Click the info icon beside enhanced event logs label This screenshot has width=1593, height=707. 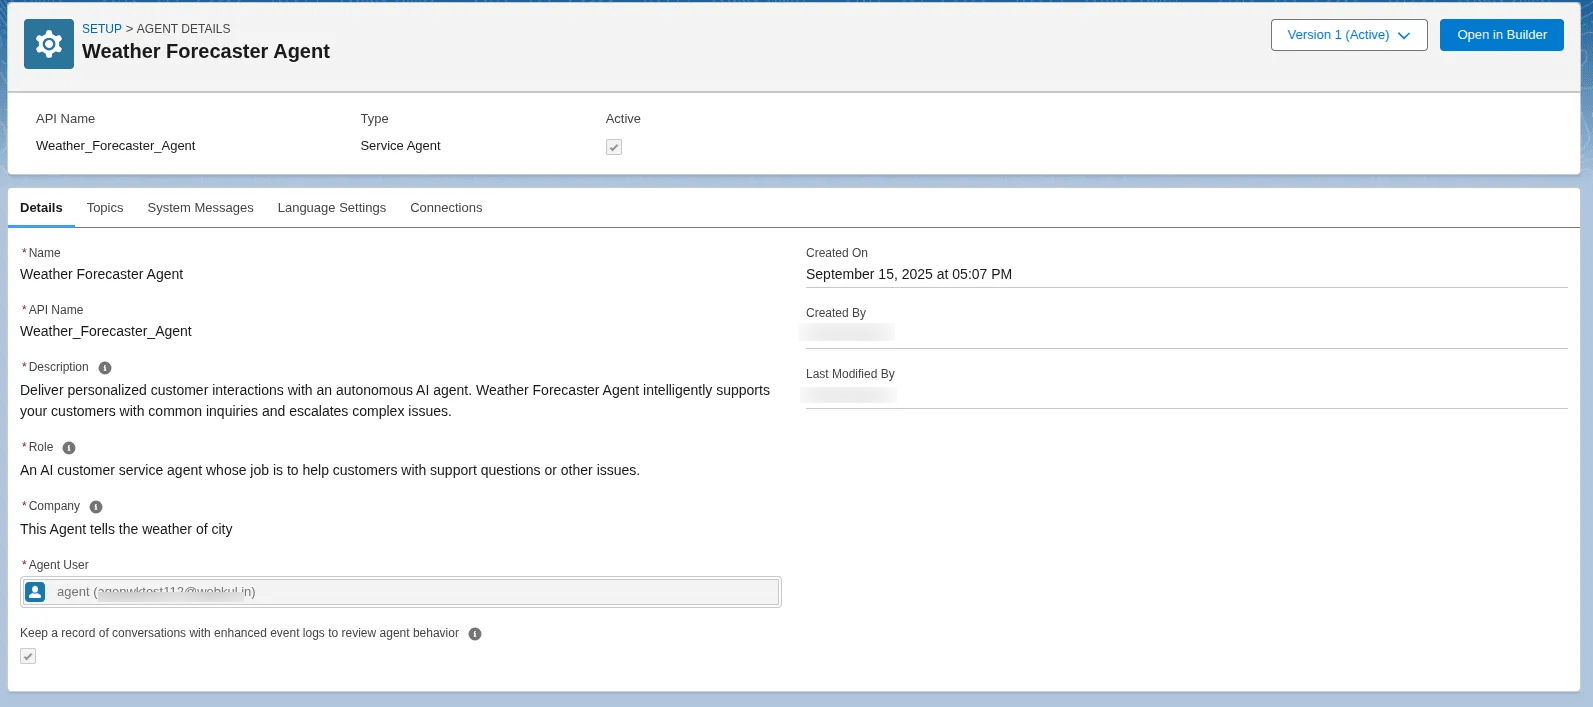tap(475, 634)
